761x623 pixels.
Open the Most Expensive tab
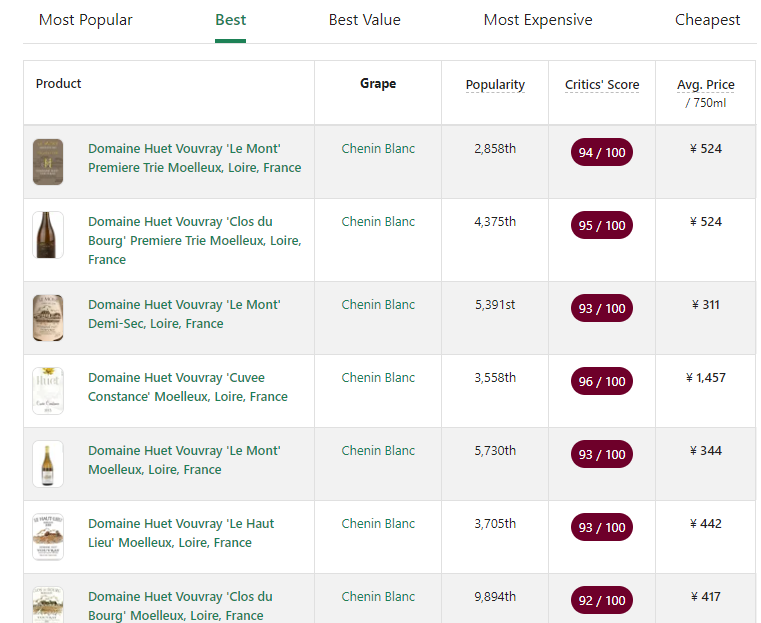tap(537, 20)
